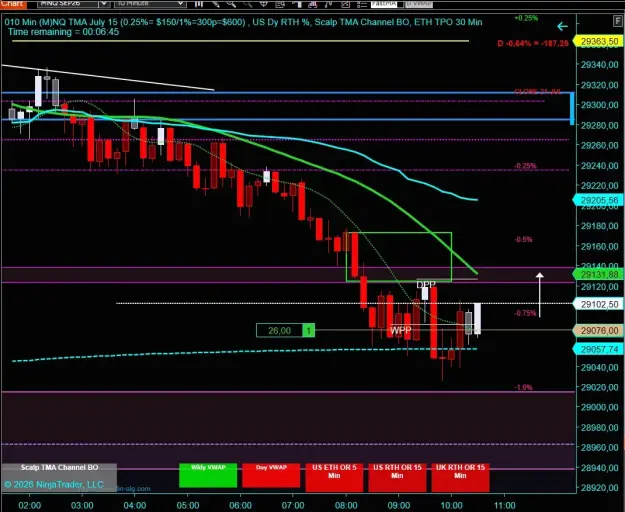
Task: Click the white 29102,50 price marker
Action: coord(599,304)
